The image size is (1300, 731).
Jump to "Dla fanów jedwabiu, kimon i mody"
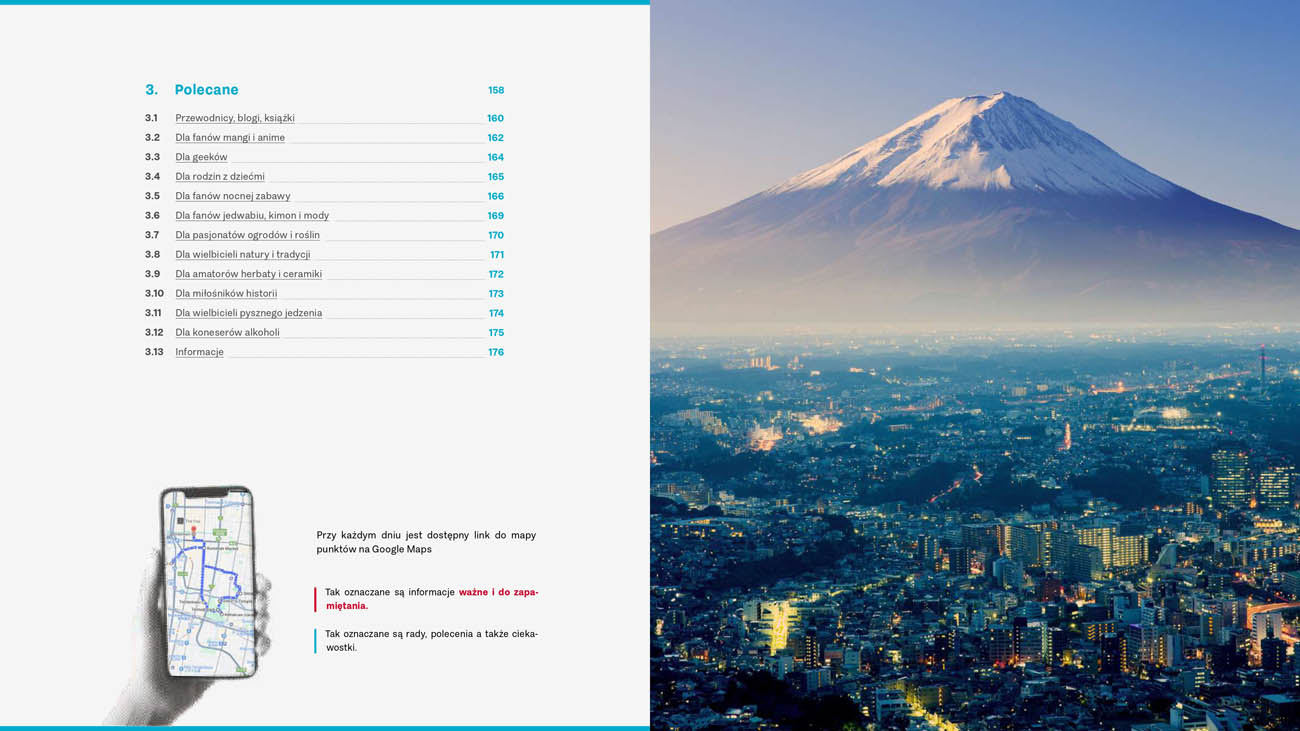[252, 216]
